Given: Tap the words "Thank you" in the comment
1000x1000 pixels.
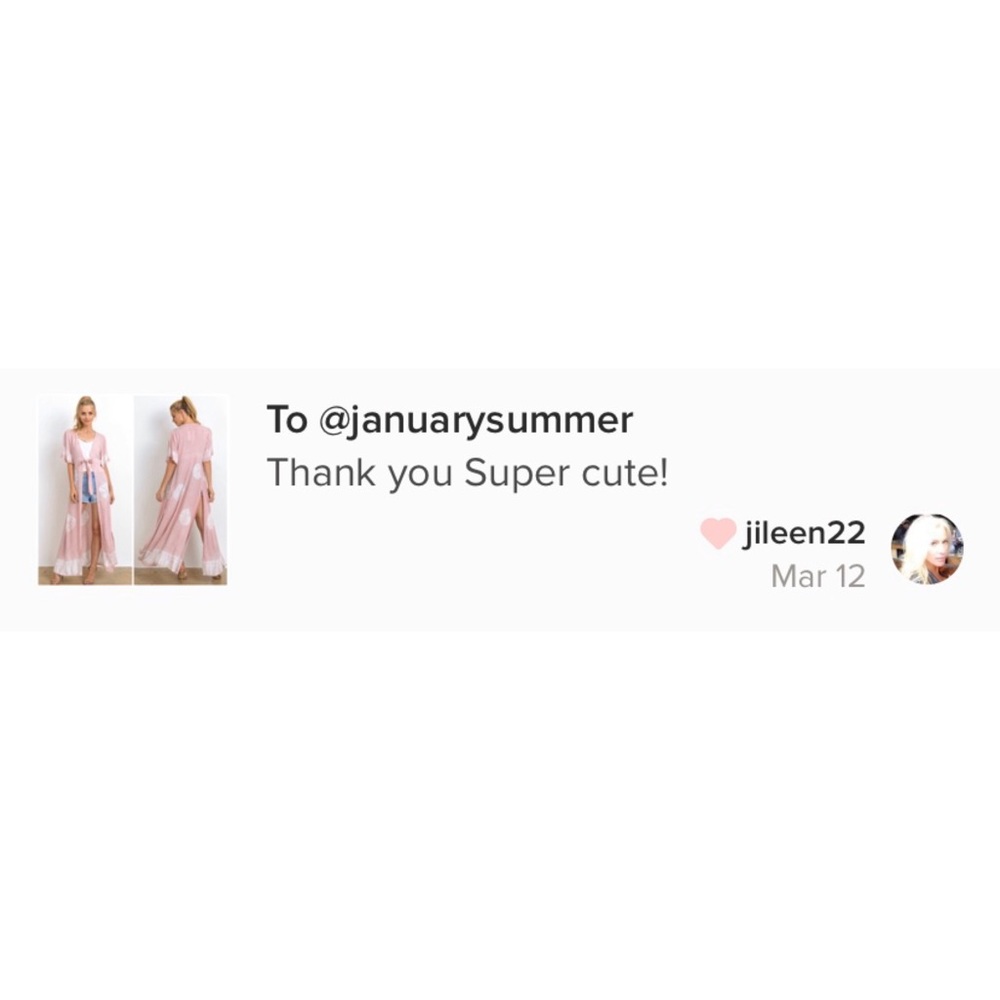Looking at the screenshot, I should point(360,473).
